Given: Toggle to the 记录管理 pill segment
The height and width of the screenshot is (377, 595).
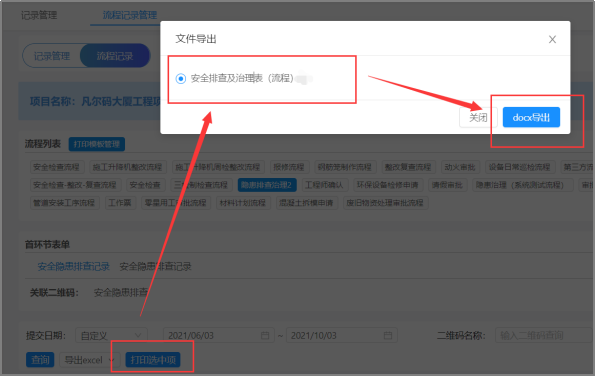Looking at the screenshot, I should pos(52,56).
